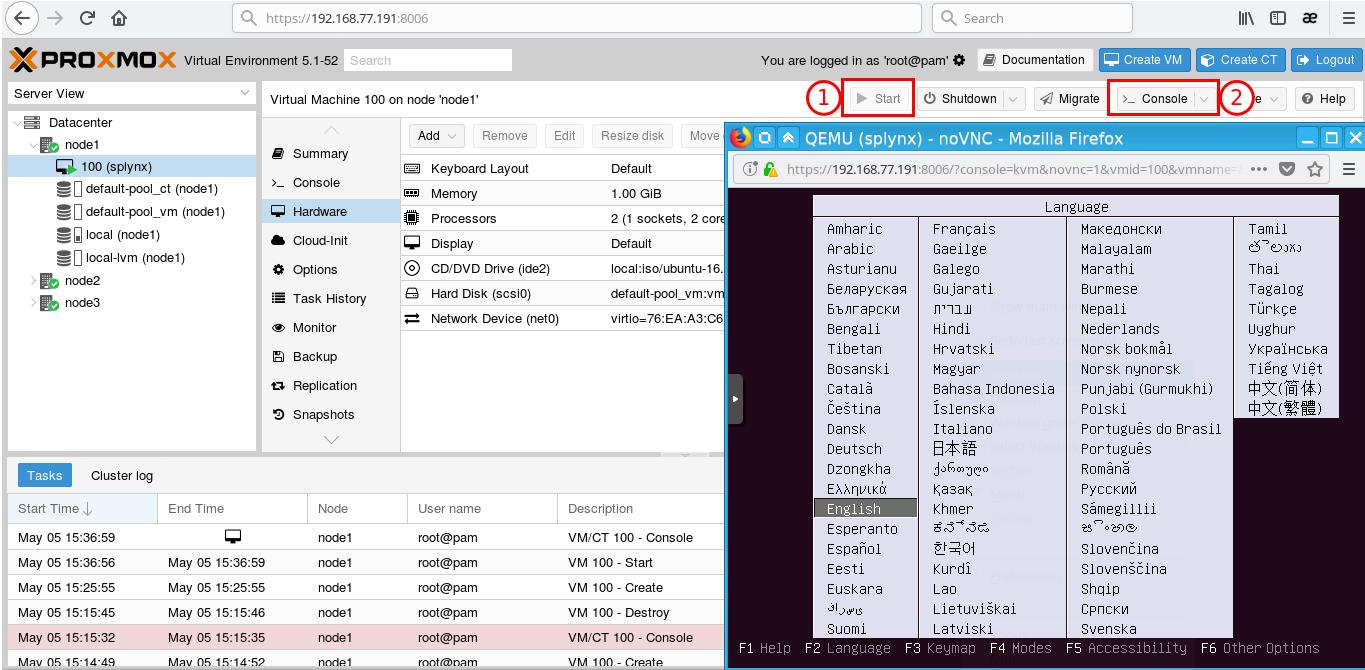Expand the Console dropdown arrow
The image size is (1365, 670).
[1204, 99]
